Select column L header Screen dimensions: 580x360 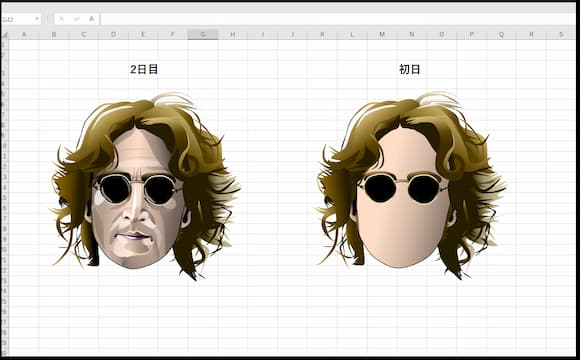(352, 35)
